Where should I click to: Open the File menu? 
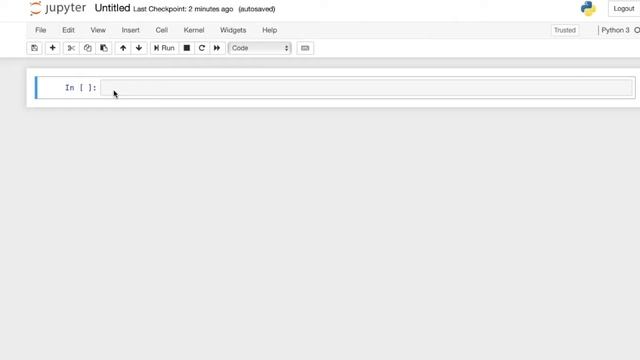pos(40,30)
